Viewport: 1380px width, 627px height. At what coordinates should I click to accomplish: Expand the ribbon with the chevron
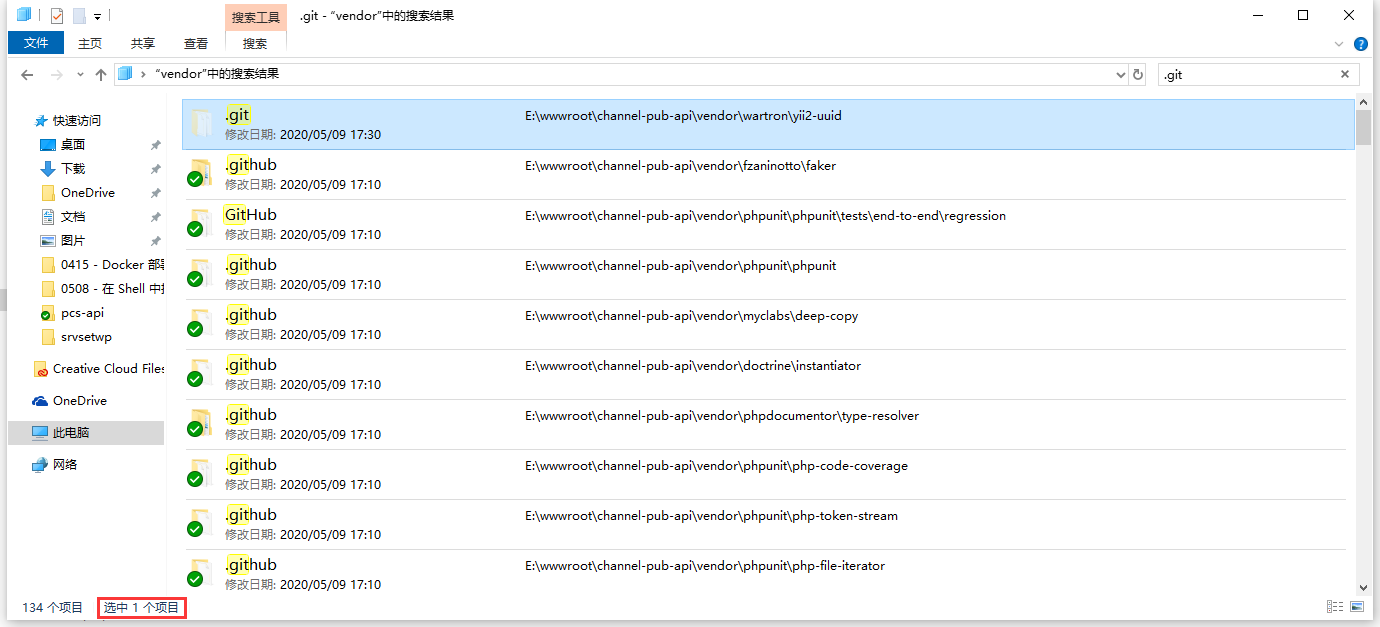1339,44
